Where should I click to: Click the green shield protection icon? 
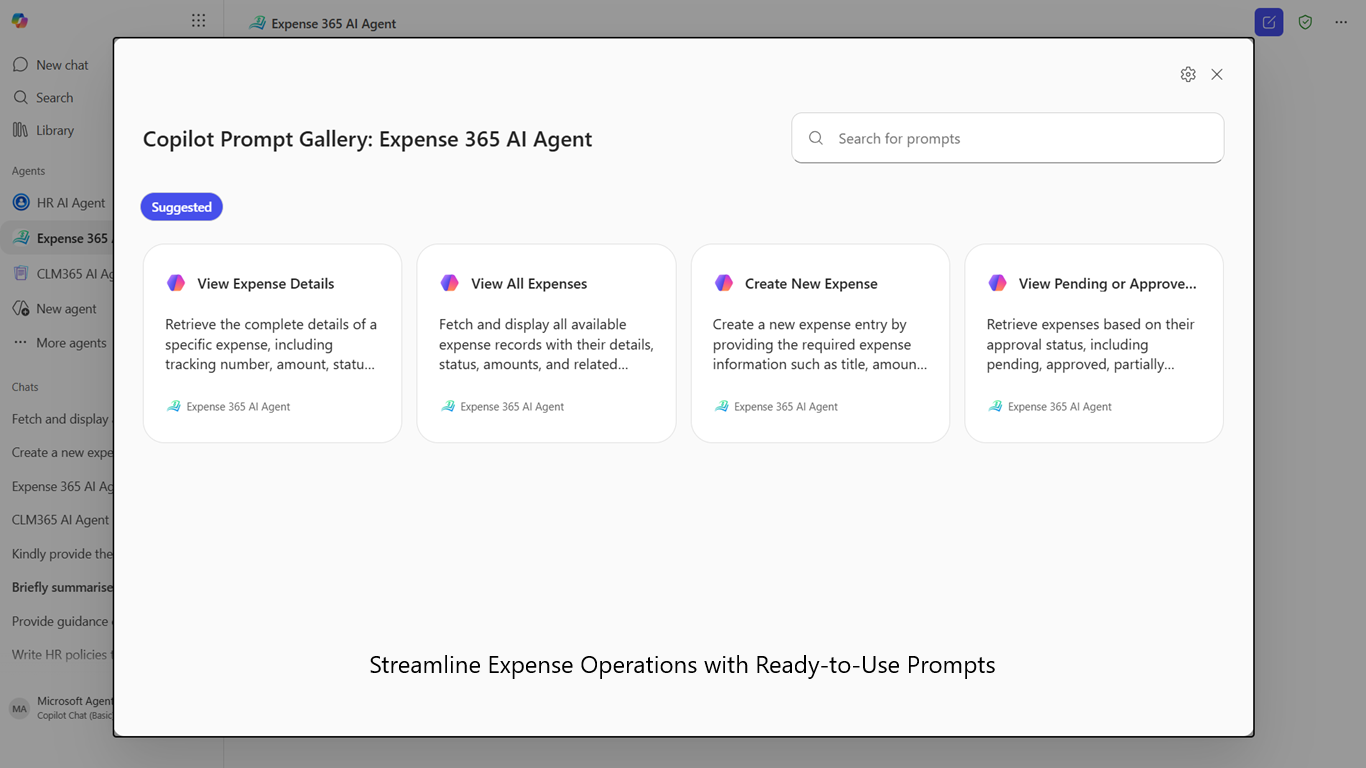[1305, 22]
